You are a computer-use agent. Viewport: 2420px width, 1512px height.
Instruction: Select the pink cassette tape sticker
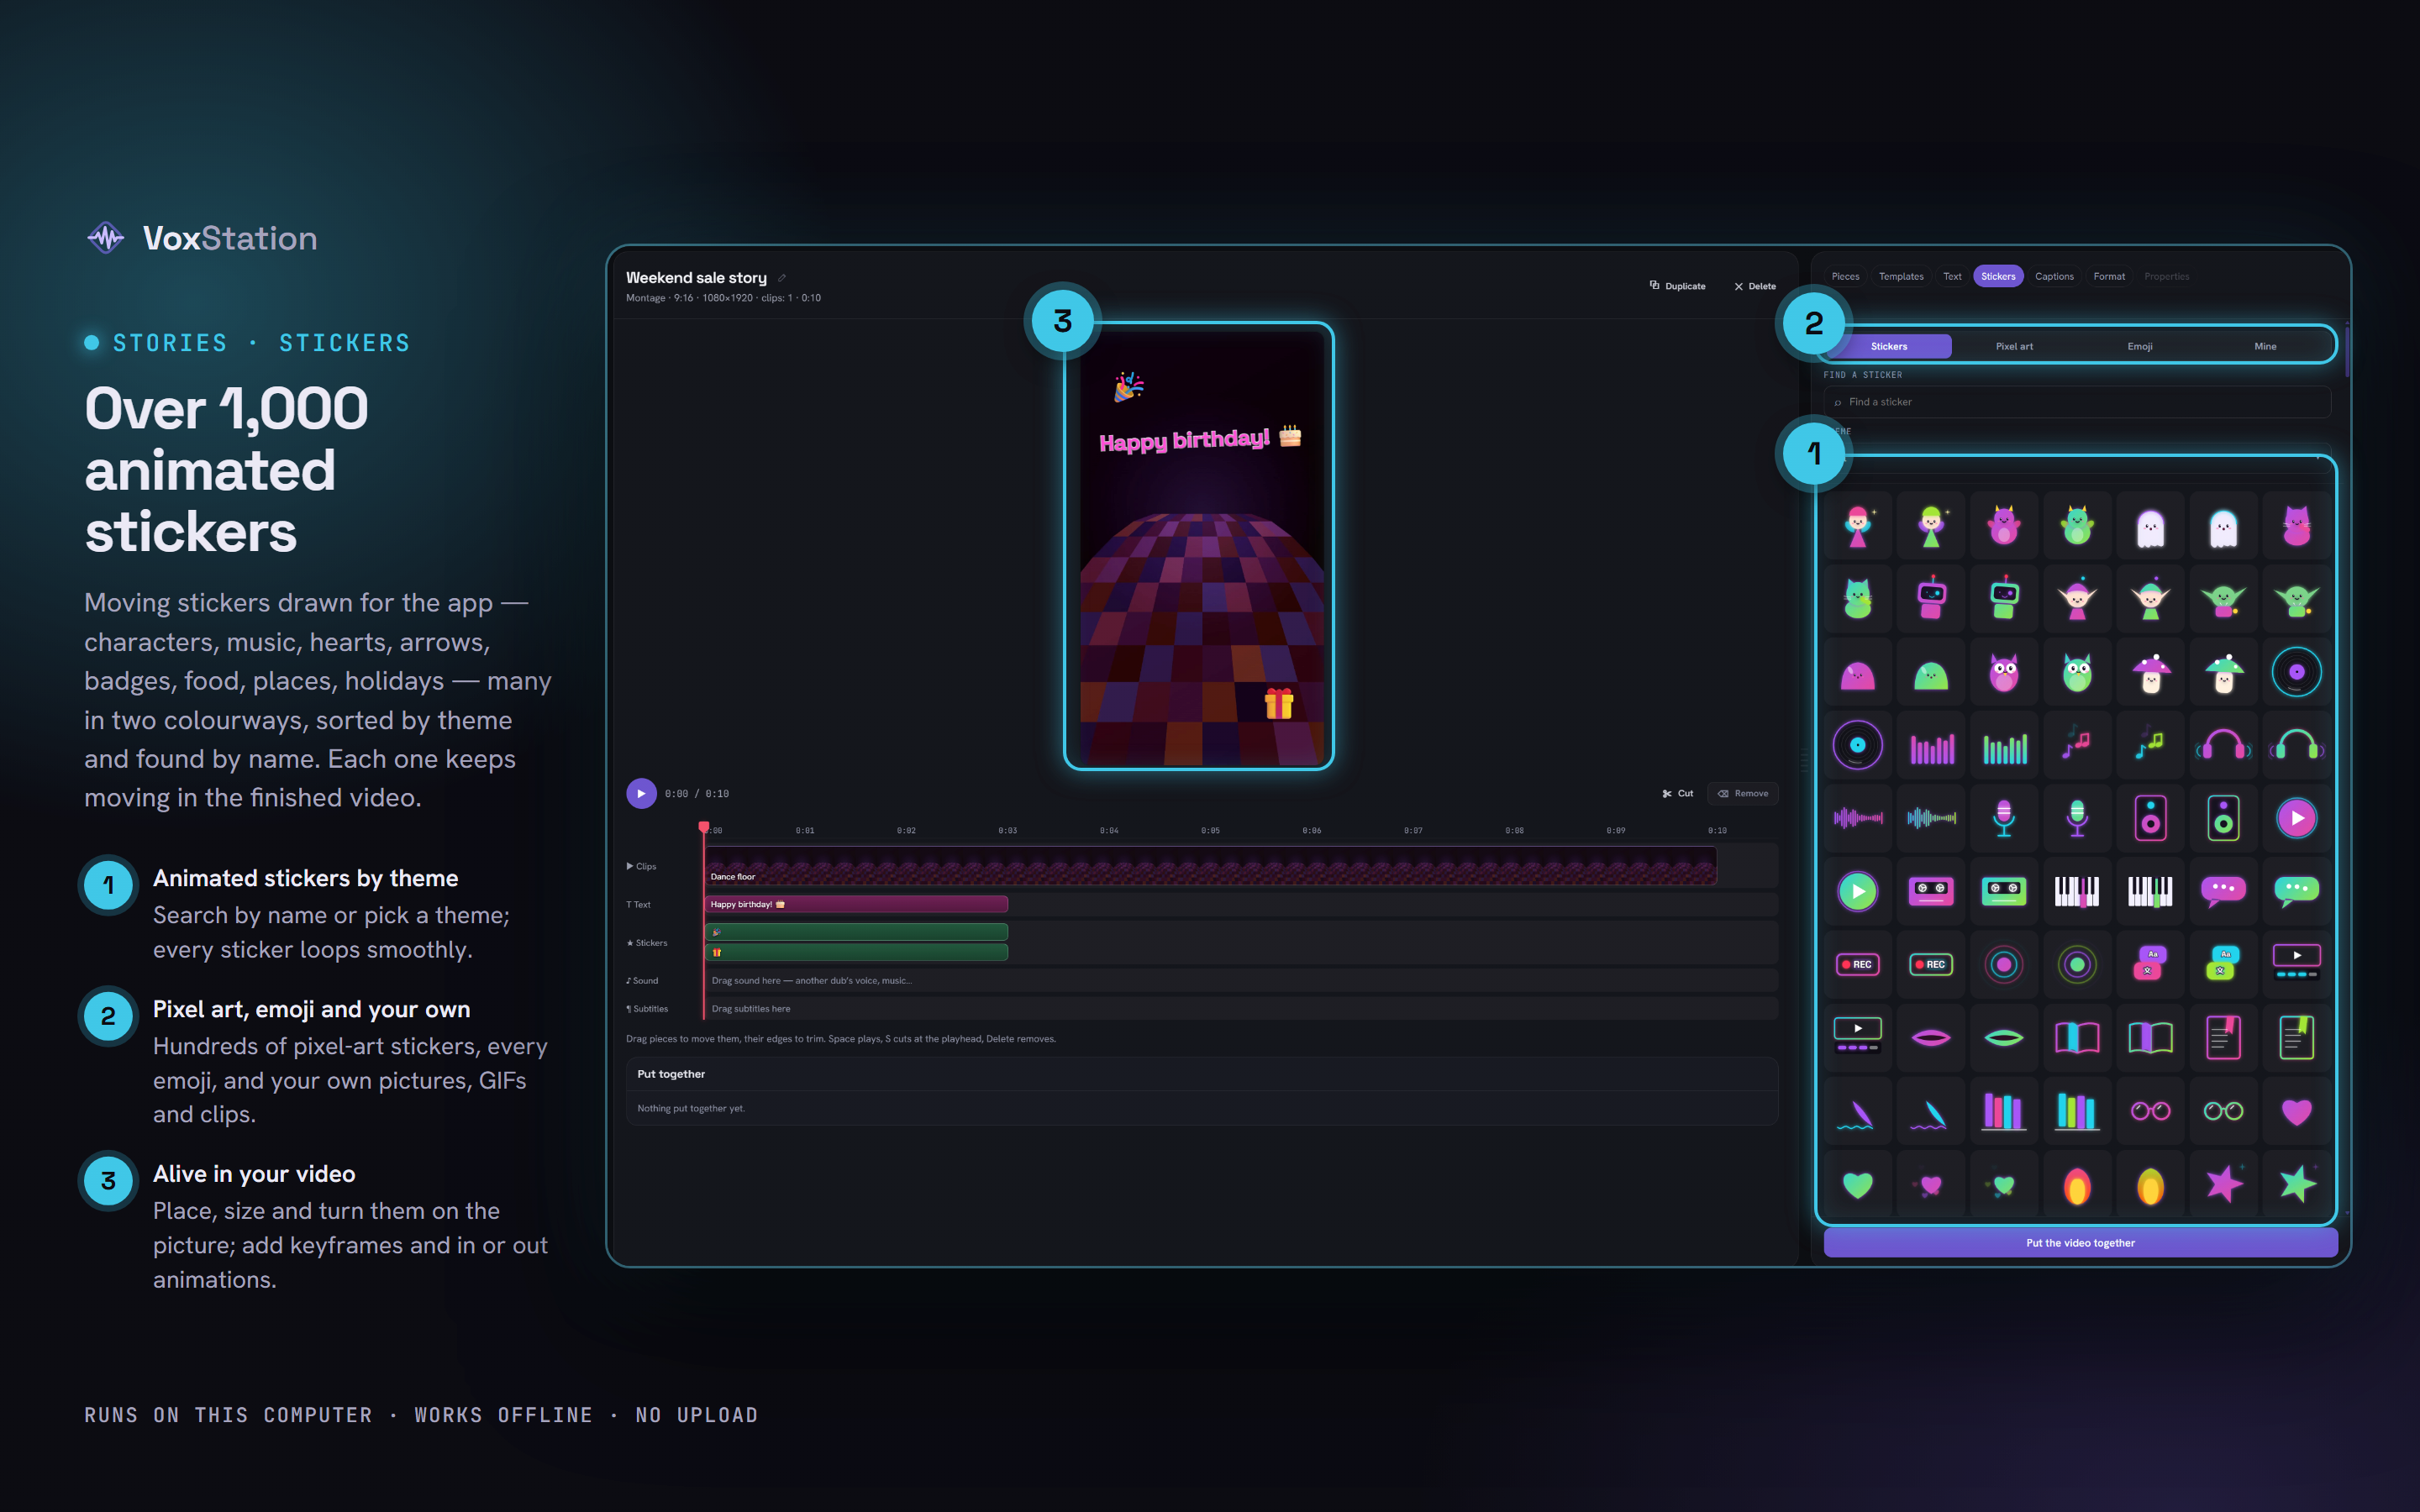[1931, 891]
